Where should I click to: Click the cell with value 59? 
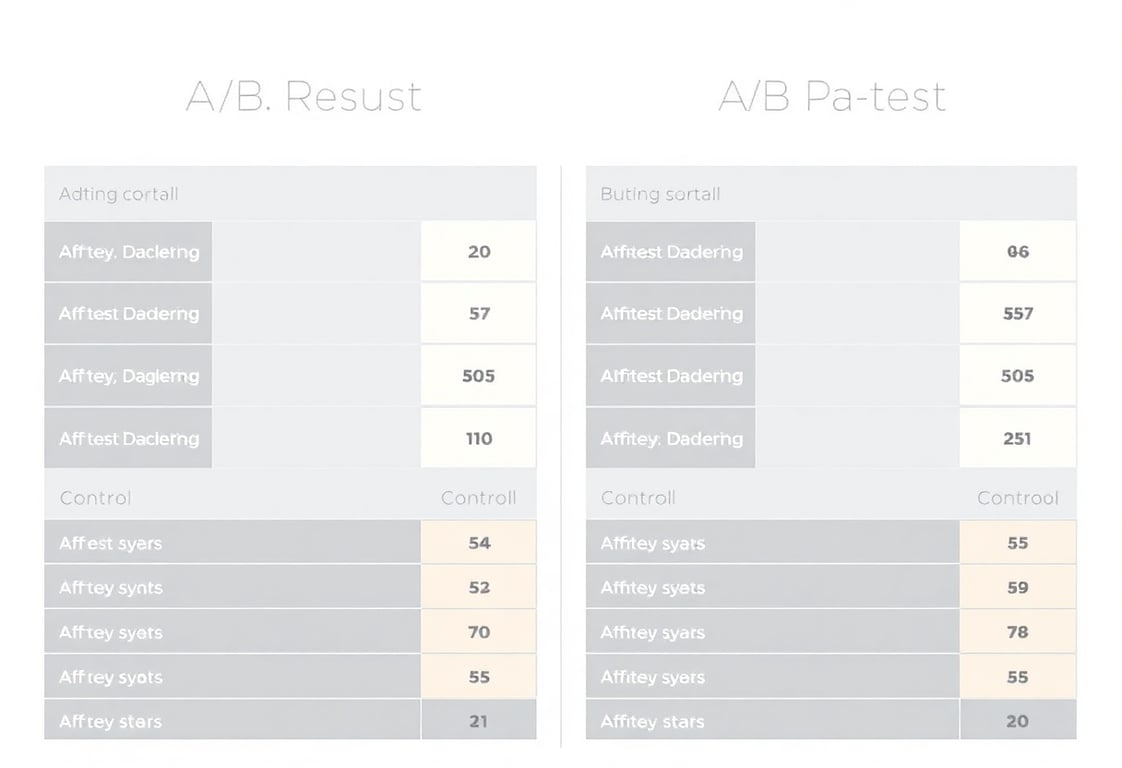1017,588
